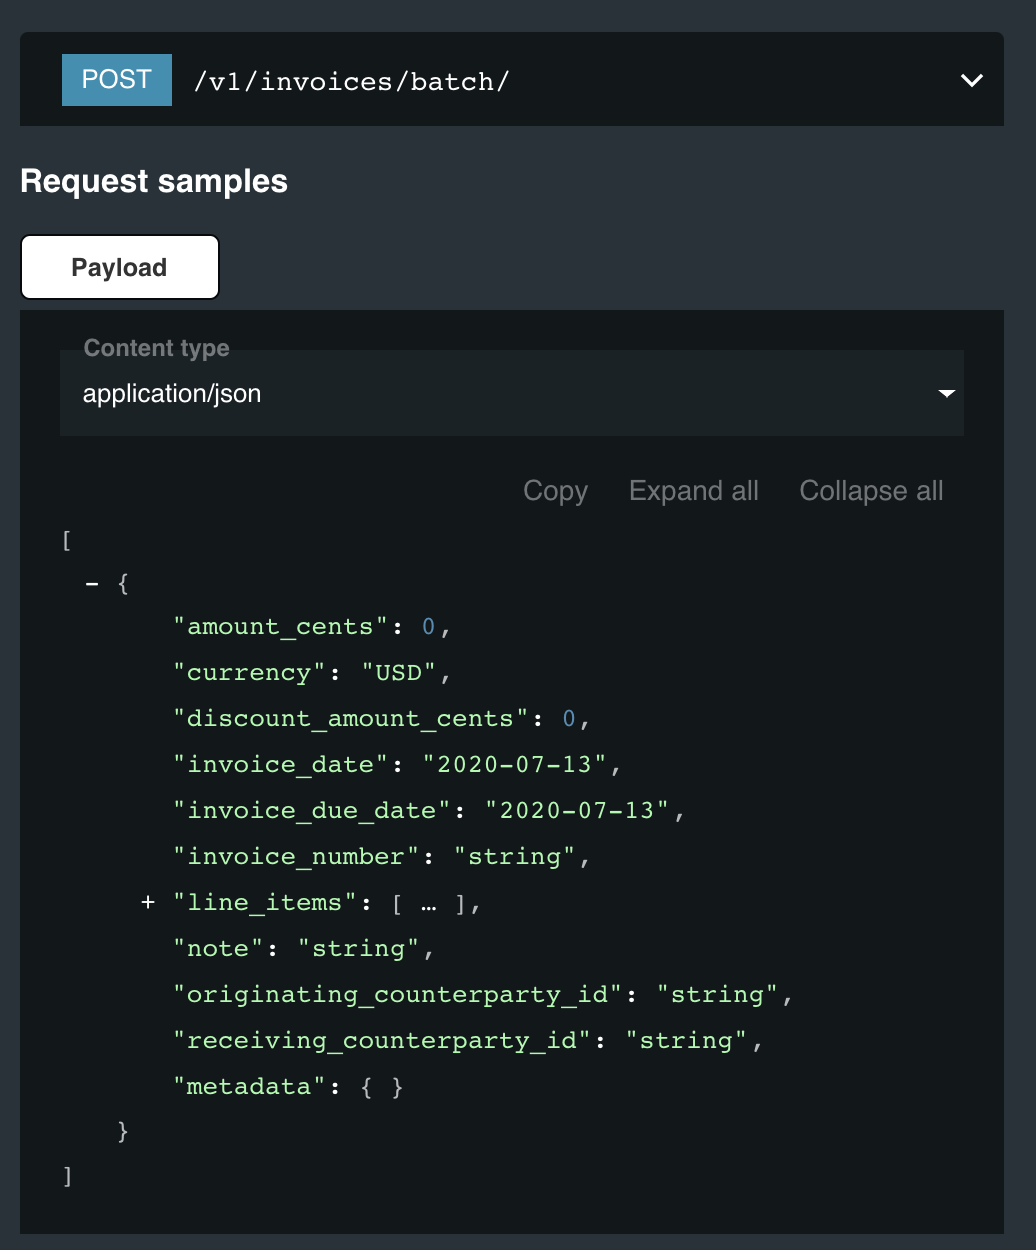Click the amount_cents value 0
Viewport: 1036px width, 1250px height.
click(x=428, y=627)
